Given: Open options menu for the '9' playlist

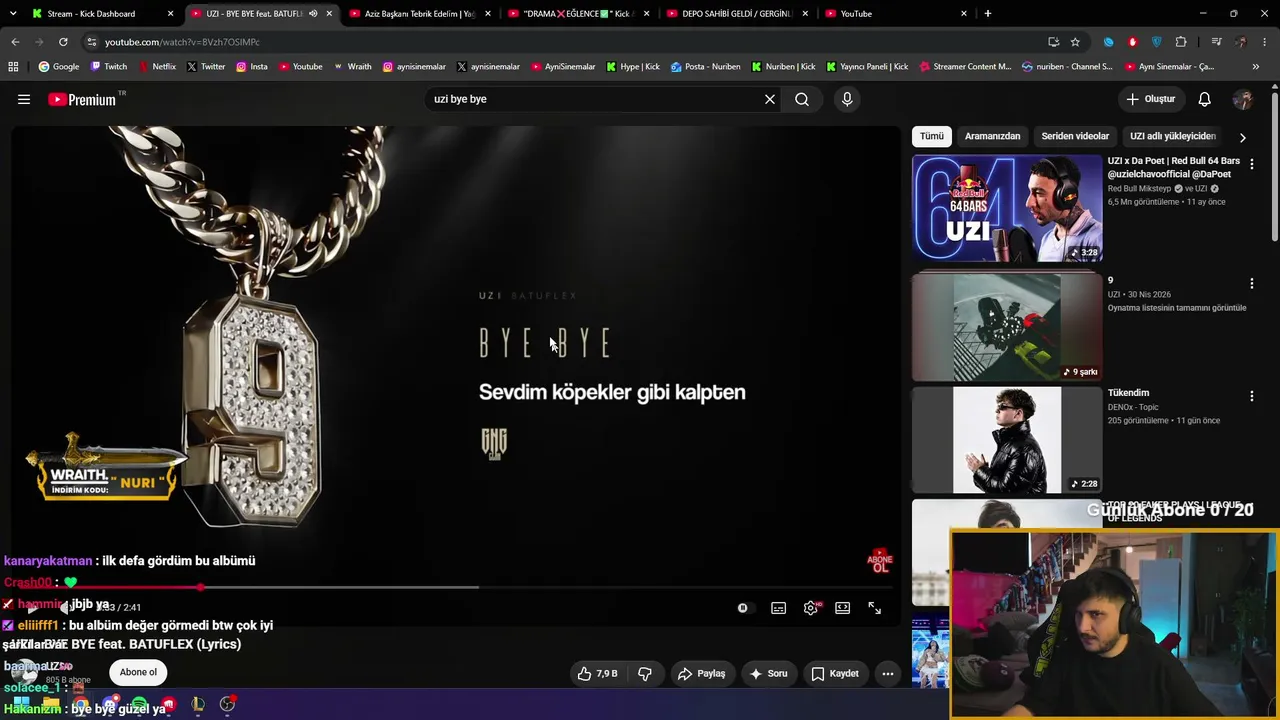Looking at the screenshot, I should (x=1251, y=284).
